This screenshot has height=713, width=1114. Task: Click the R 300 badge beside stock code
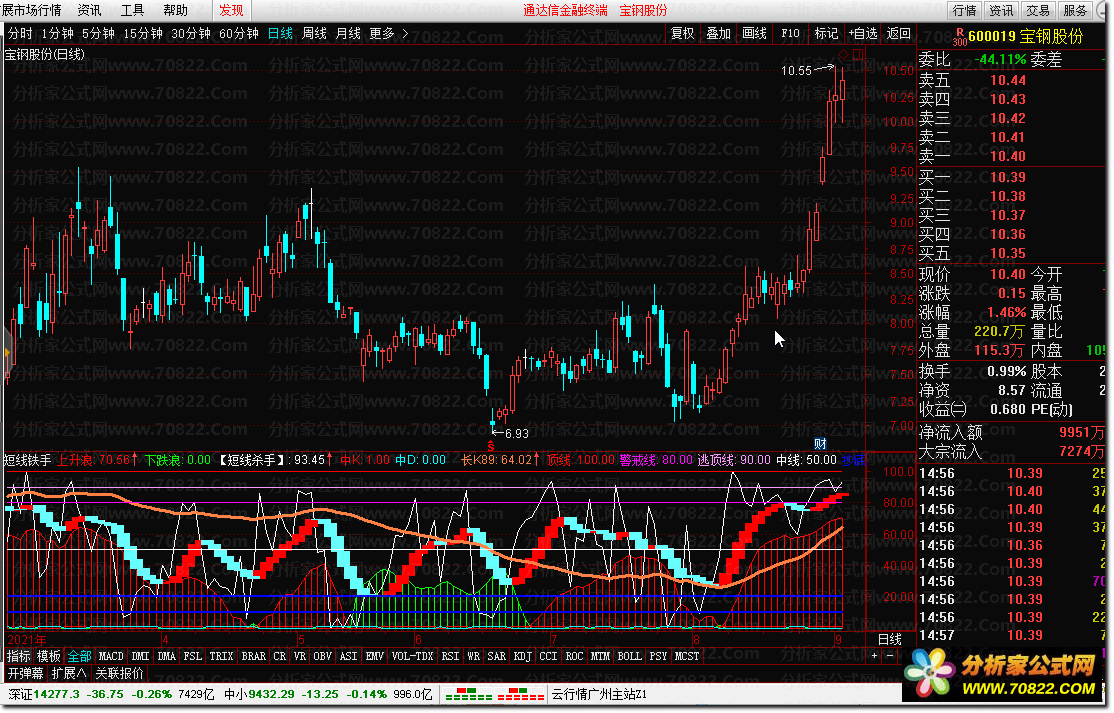pyautogui.click(x=960, y=37)
